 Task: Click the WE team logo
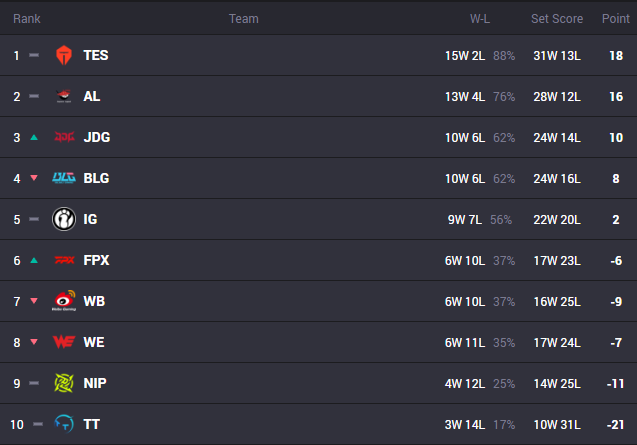click(x=64, y=342)
